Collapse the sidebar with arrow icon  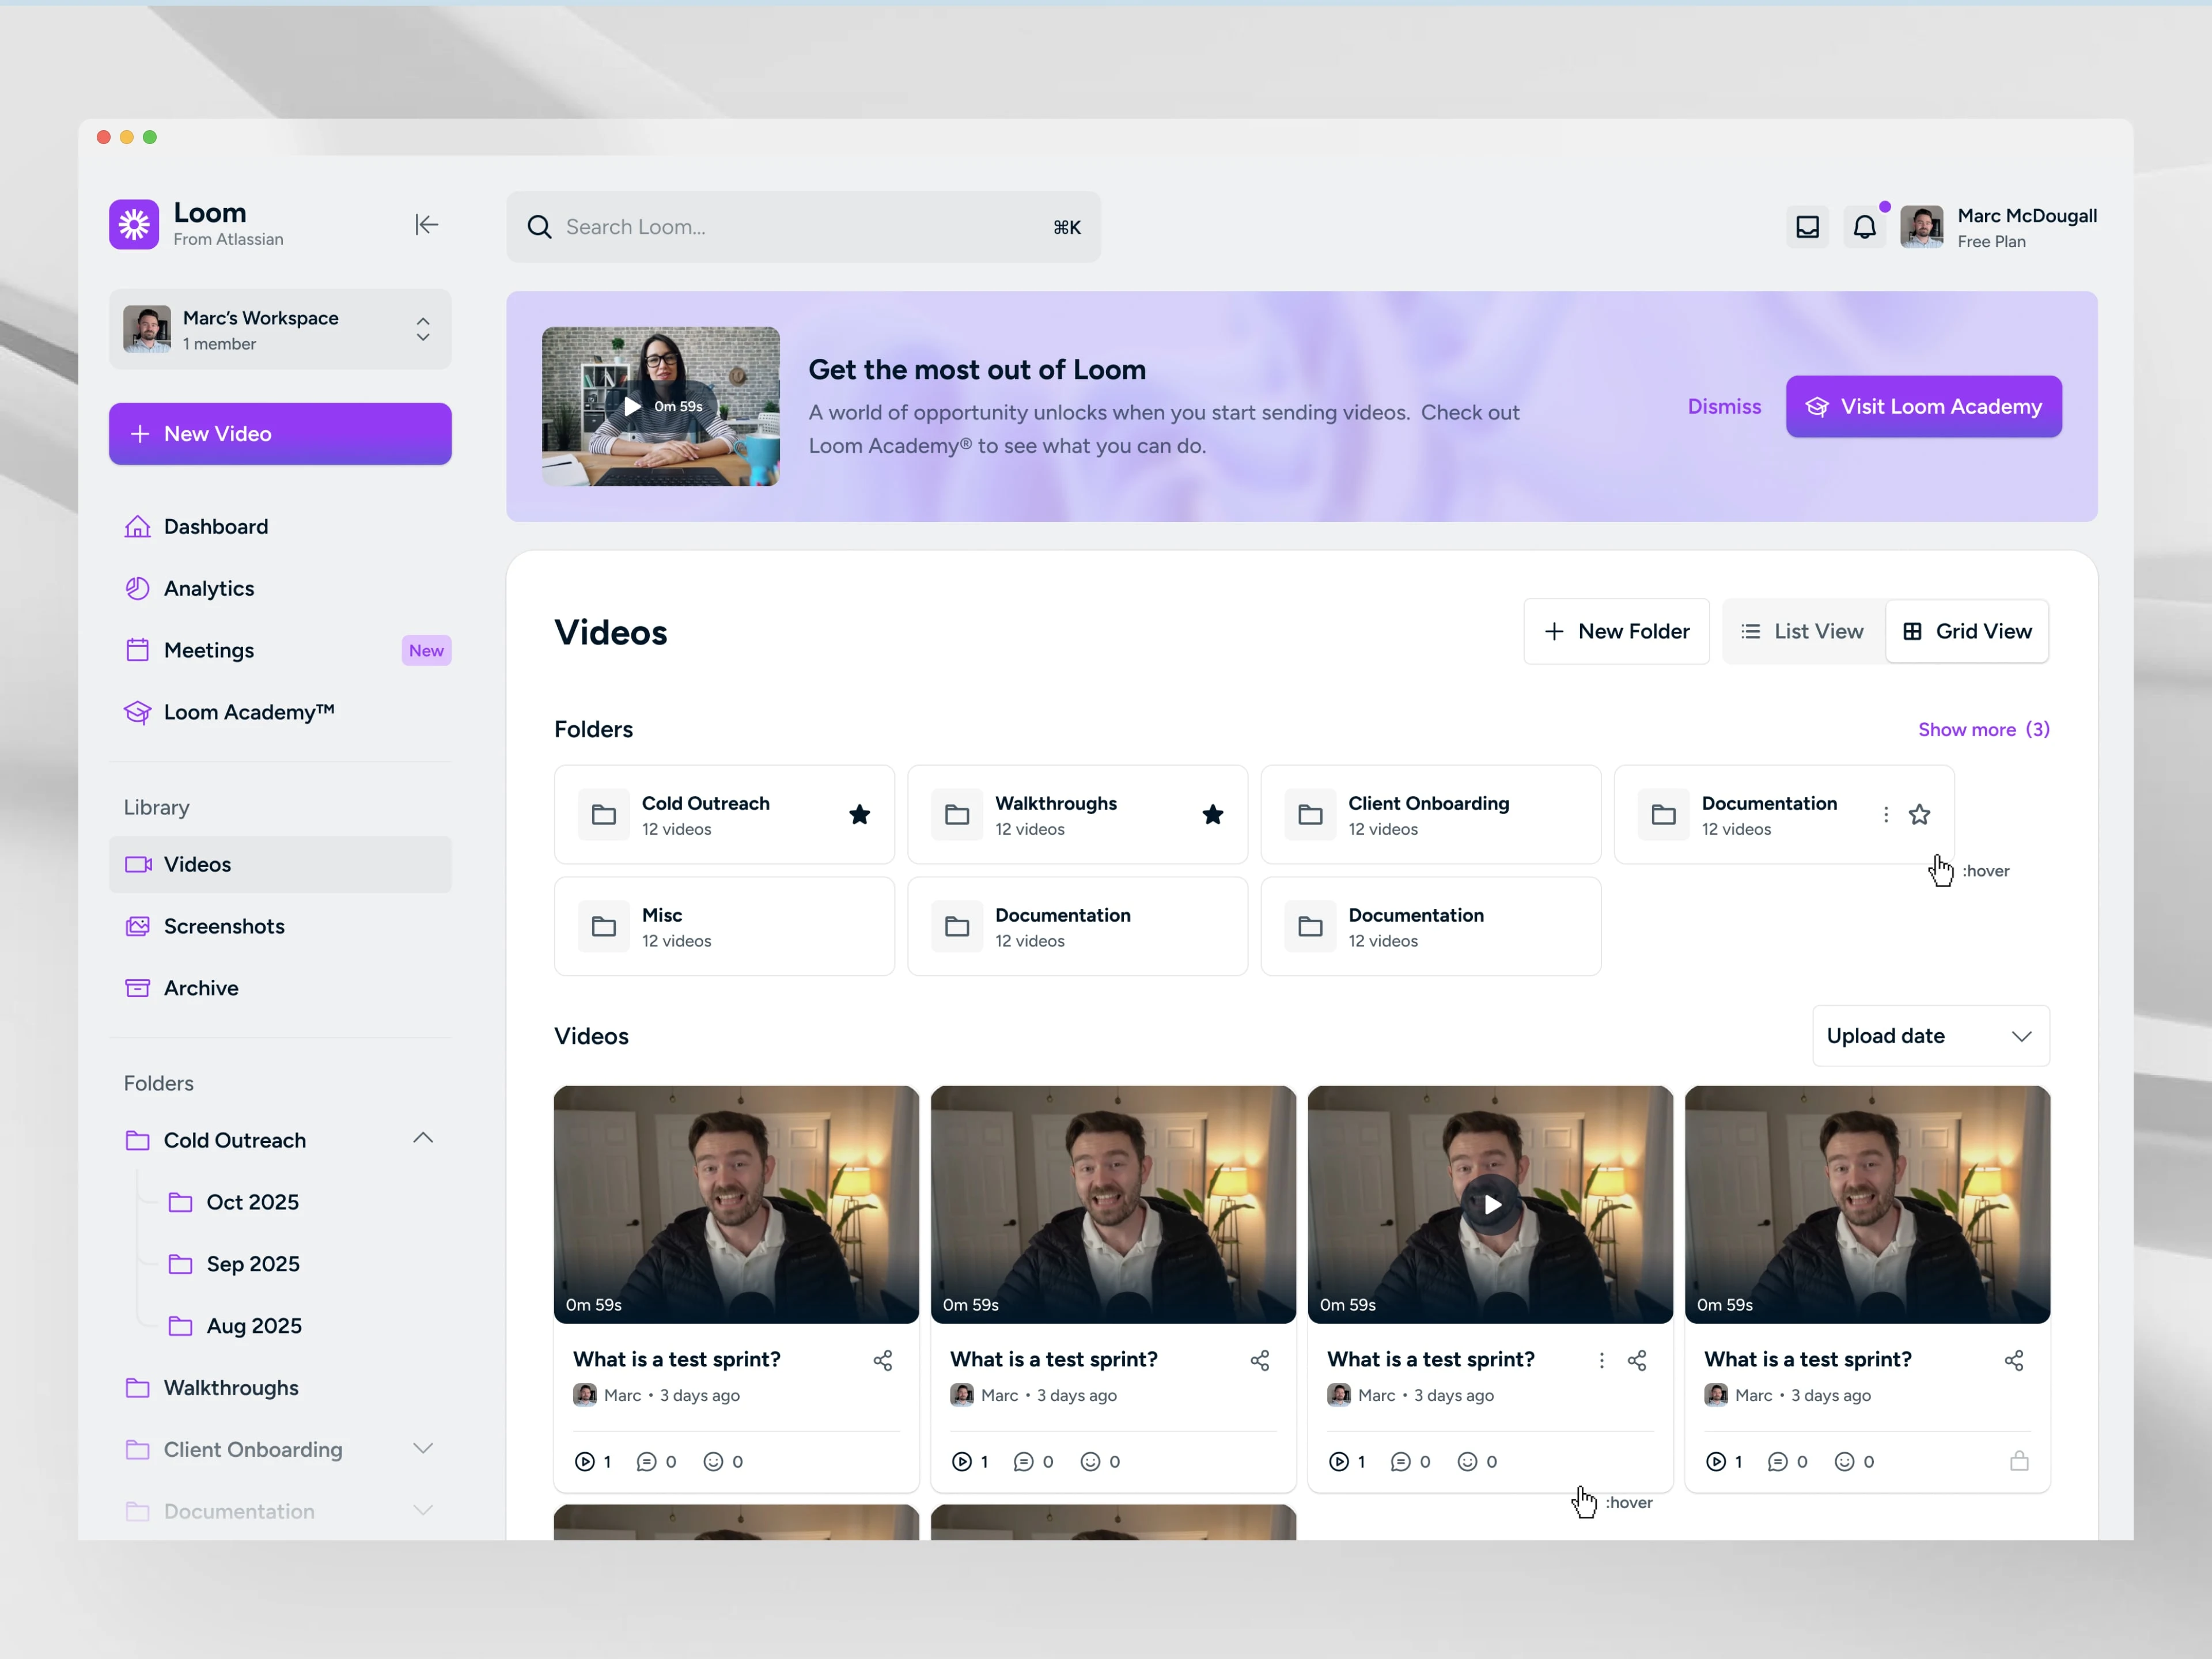[x=426, y=225]
